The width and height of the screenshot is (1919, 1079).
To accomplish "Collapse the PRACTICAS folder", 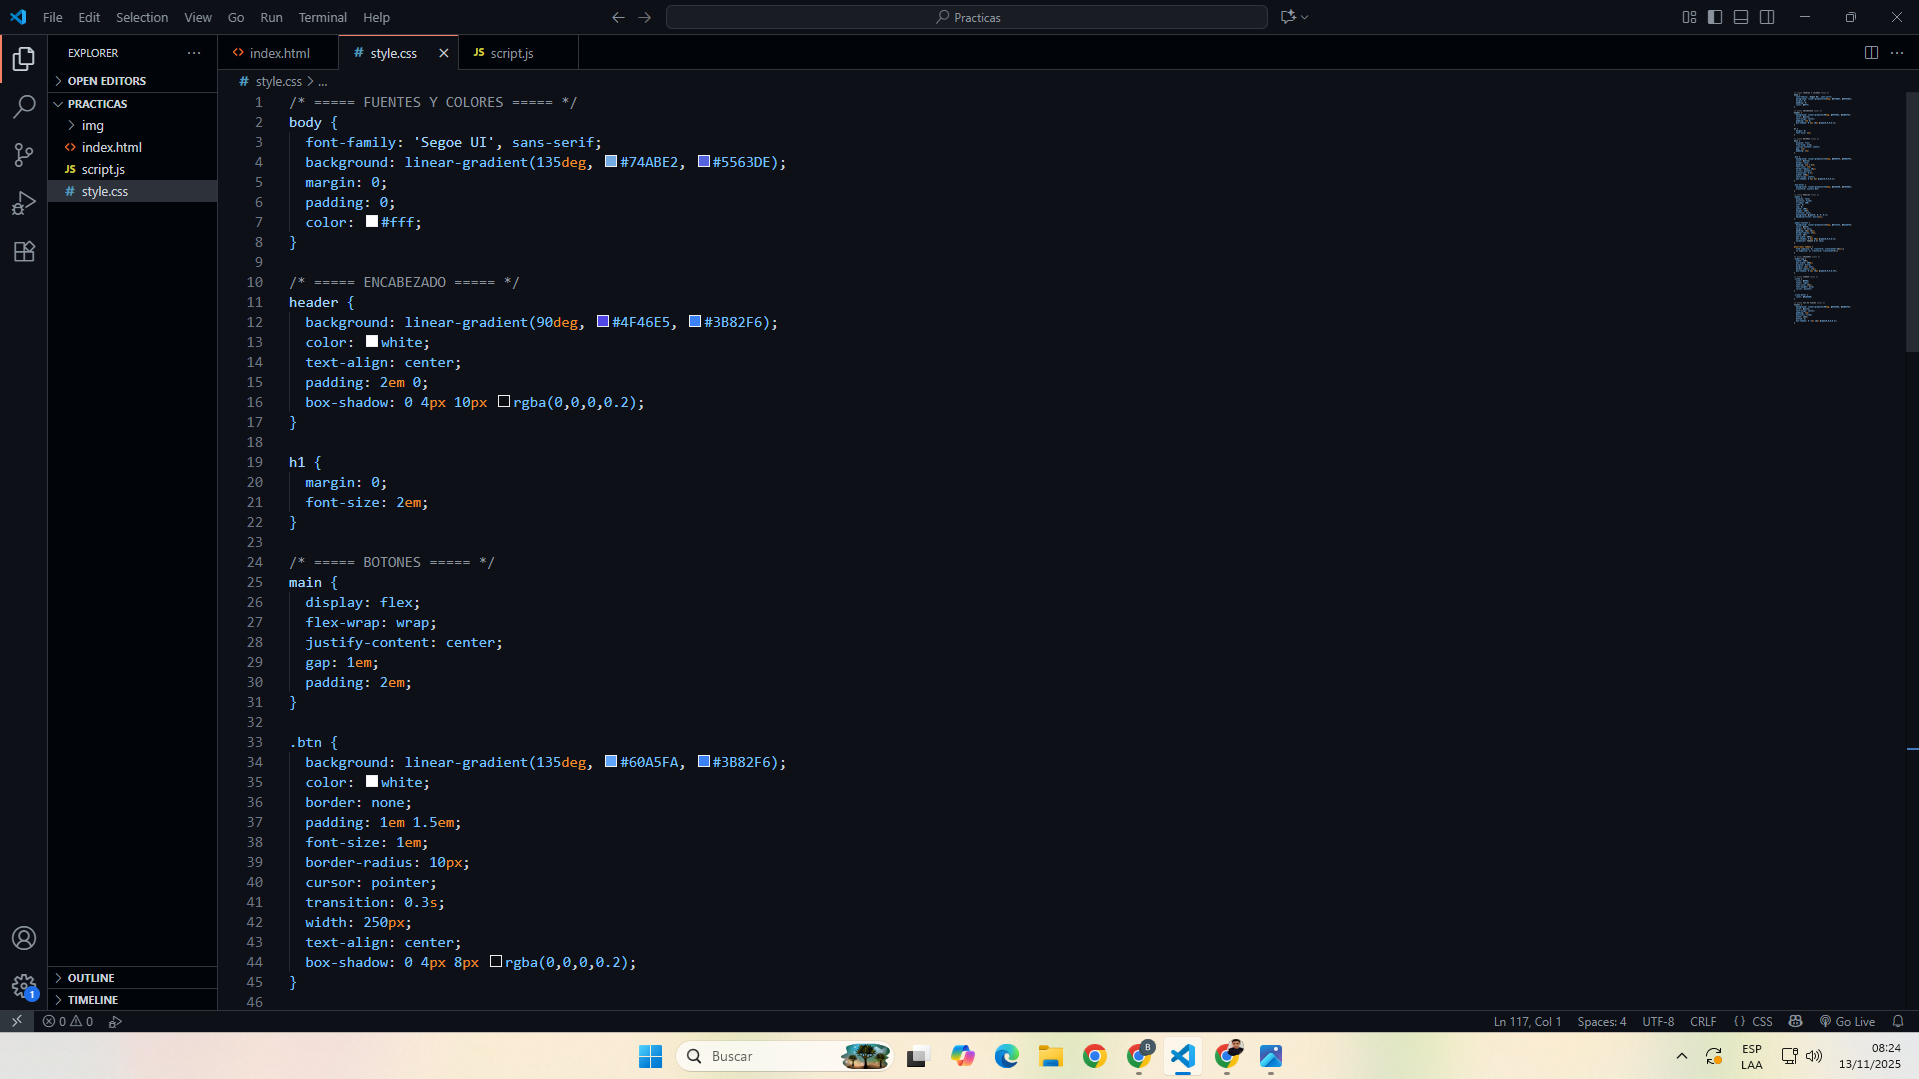I will (97, 103).
